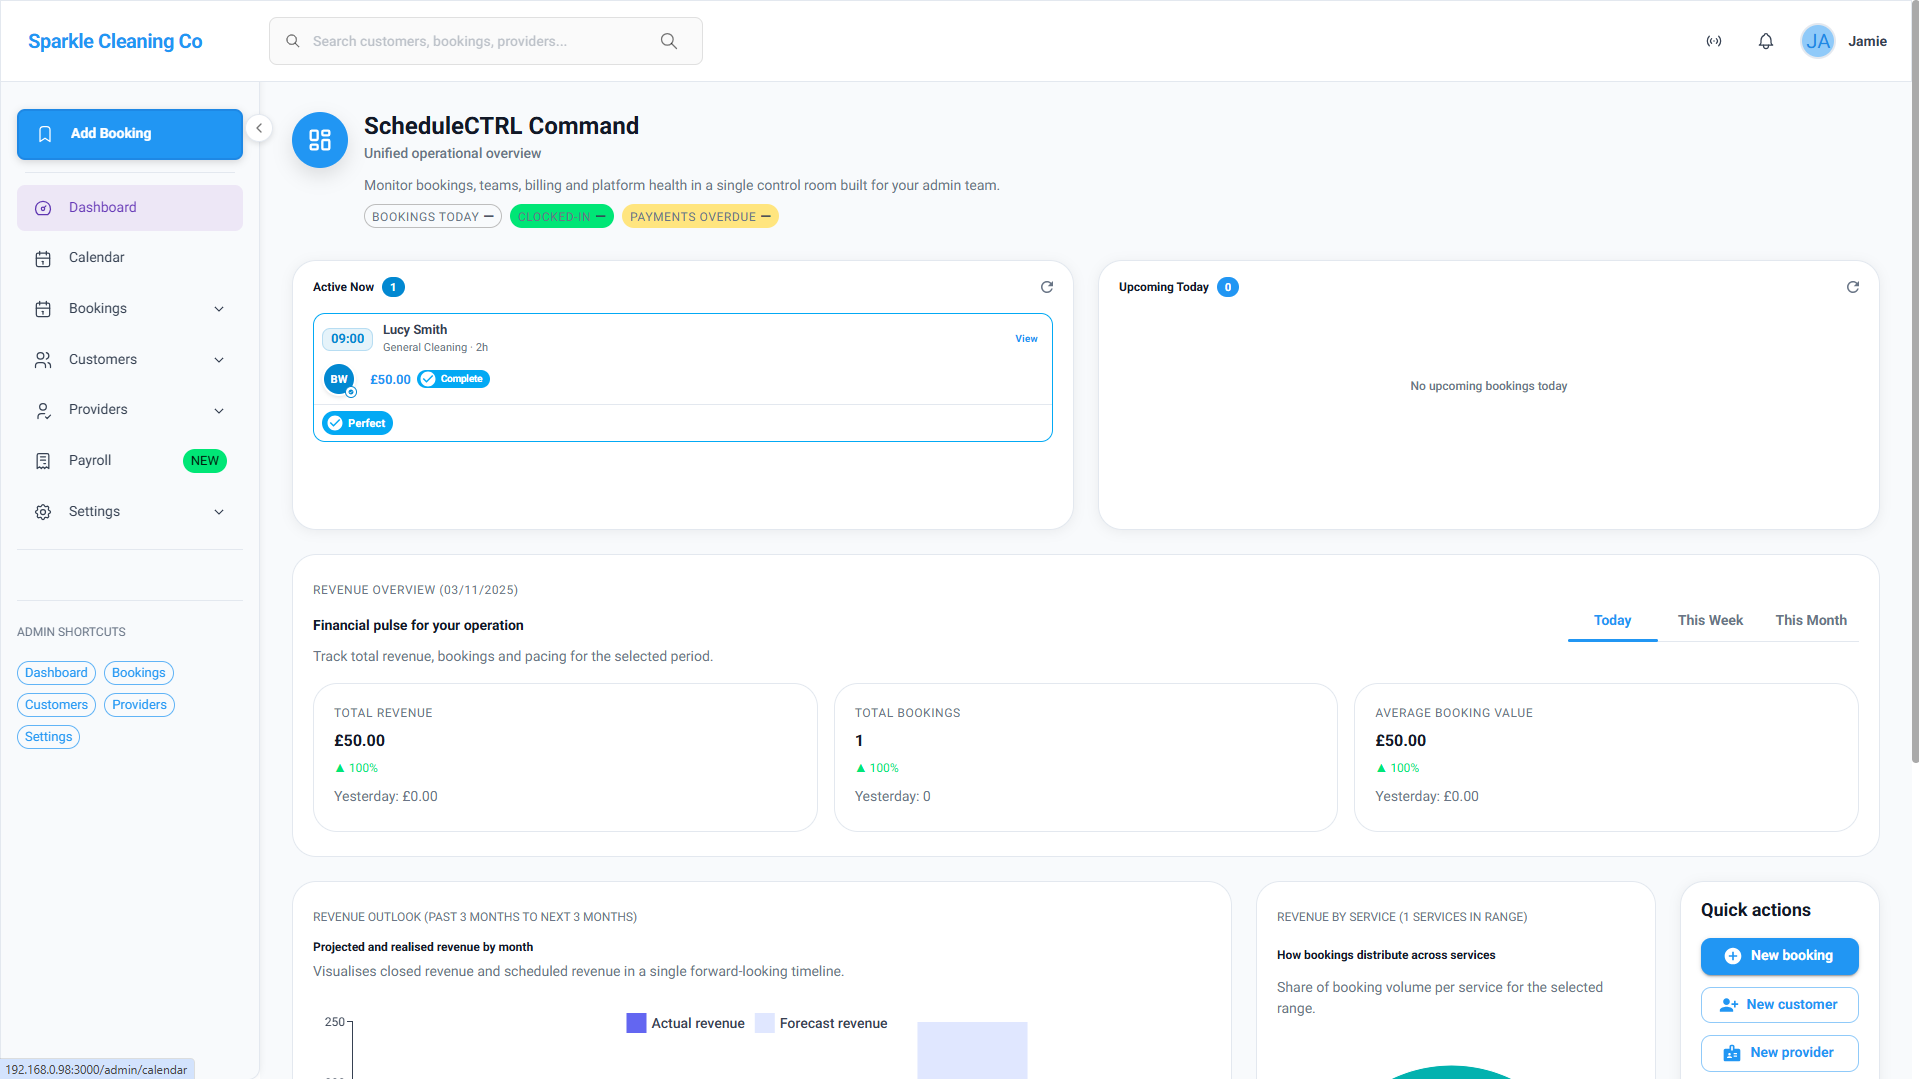Viewport: 1919px width, 1079px height.
Task: Open Dashboard in sidebar menu
Action: pyautogui.click(x=130, y=208)
